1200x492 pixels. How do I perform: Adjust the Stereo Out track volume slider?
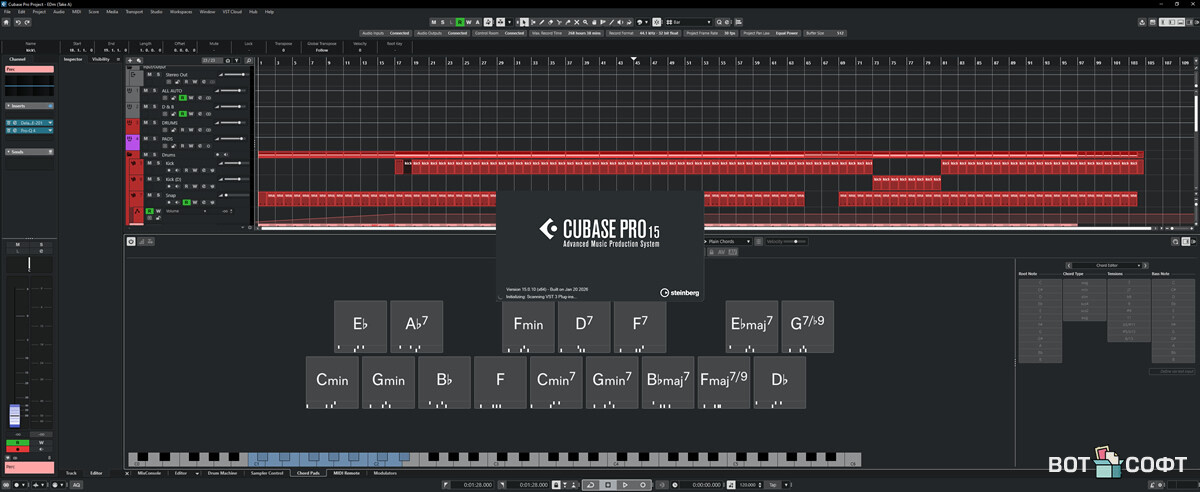pos(235,75)
